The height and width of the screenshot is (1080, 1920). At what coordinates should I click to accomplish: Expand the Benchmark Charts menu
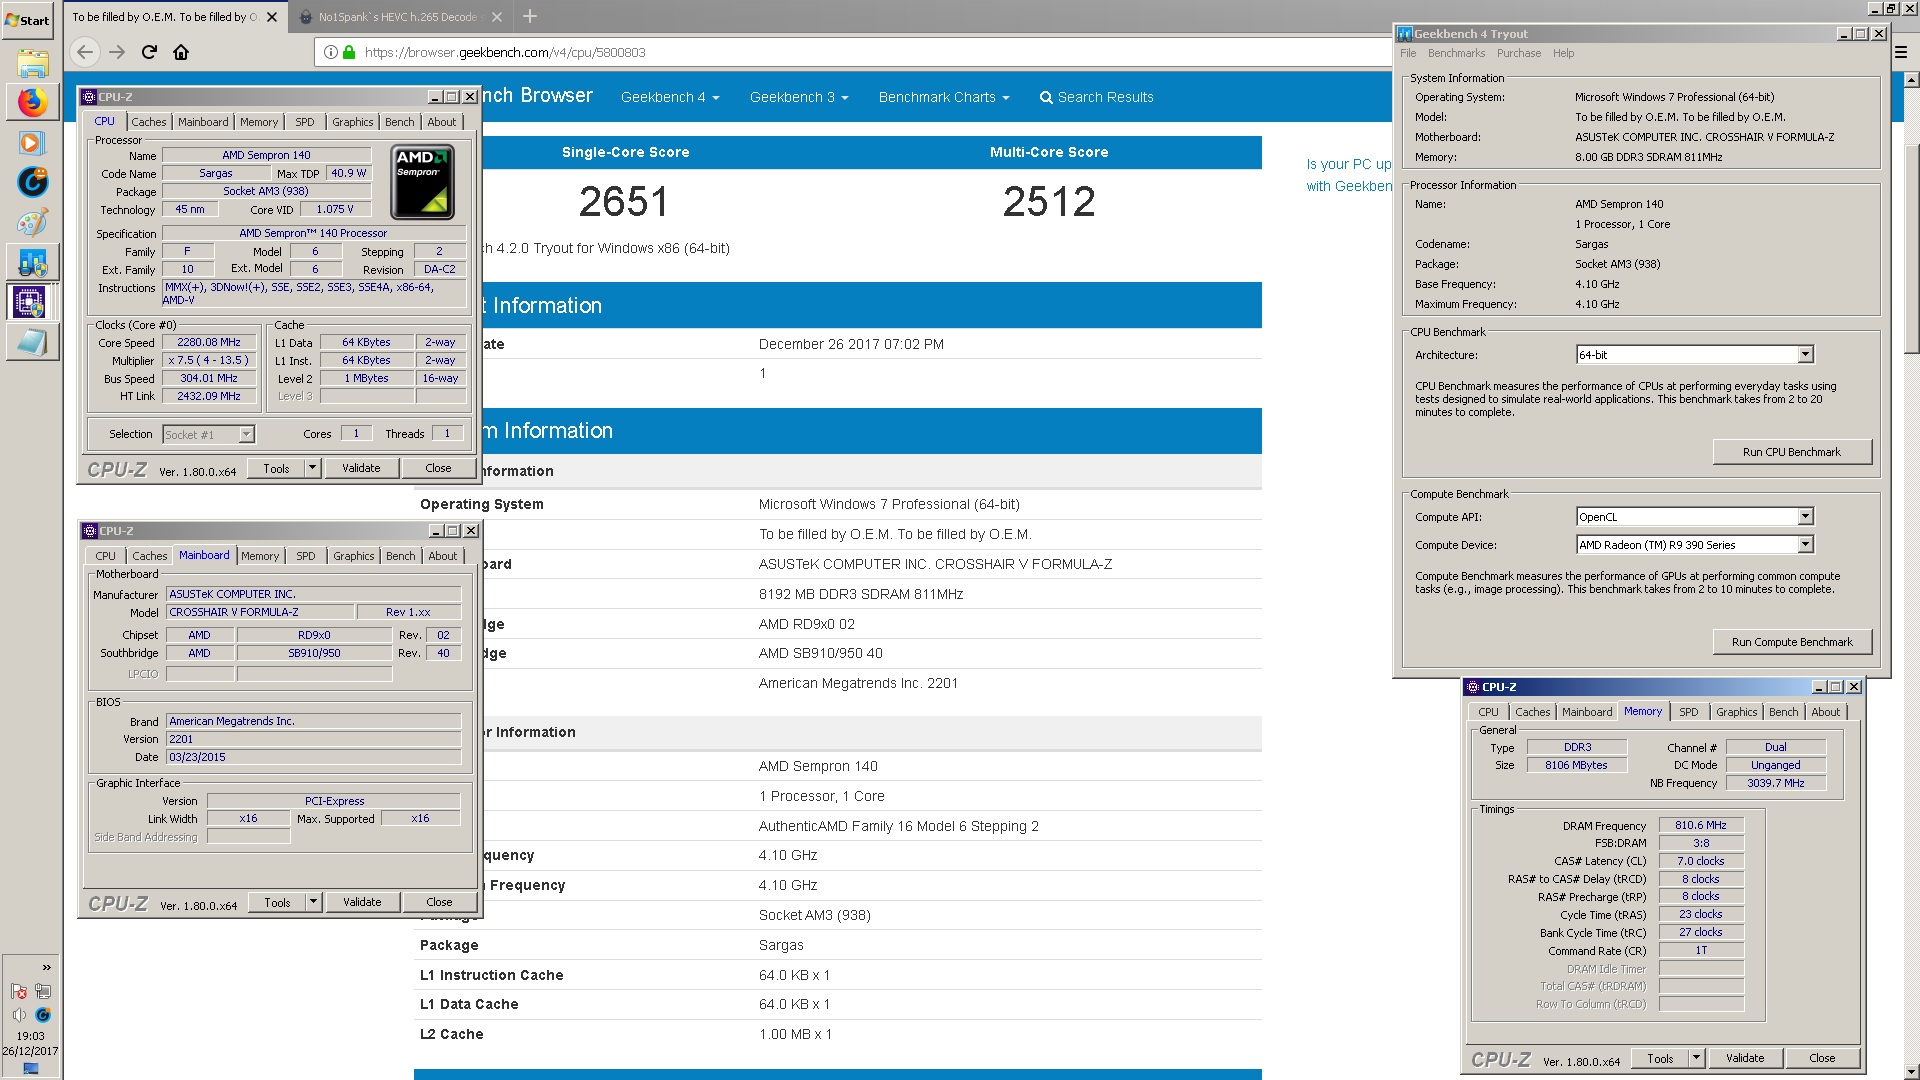coord(944,97)
